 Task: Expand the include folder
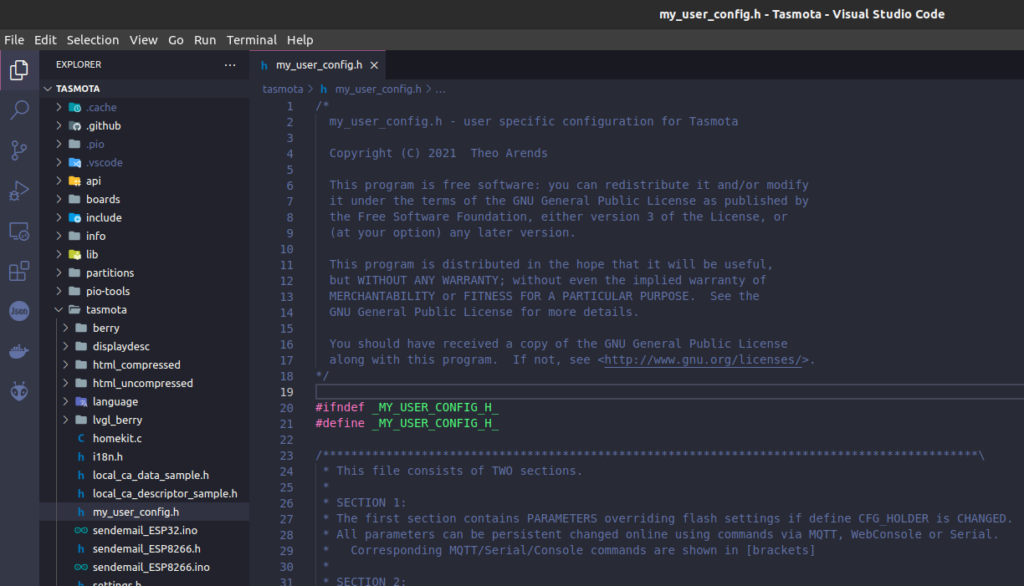[x=144, y=218]
